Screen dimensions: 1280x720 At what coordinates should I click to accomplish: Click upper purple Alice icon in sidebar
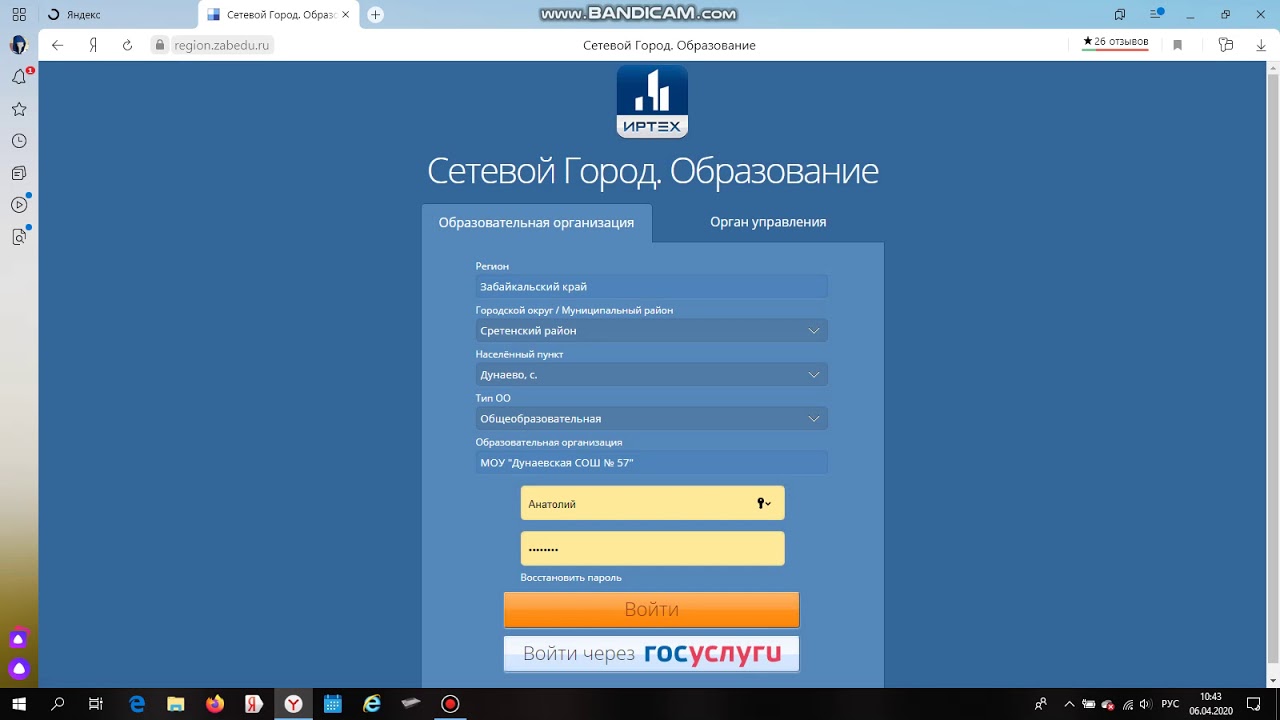pyautogui.click(x=19, y=639)
